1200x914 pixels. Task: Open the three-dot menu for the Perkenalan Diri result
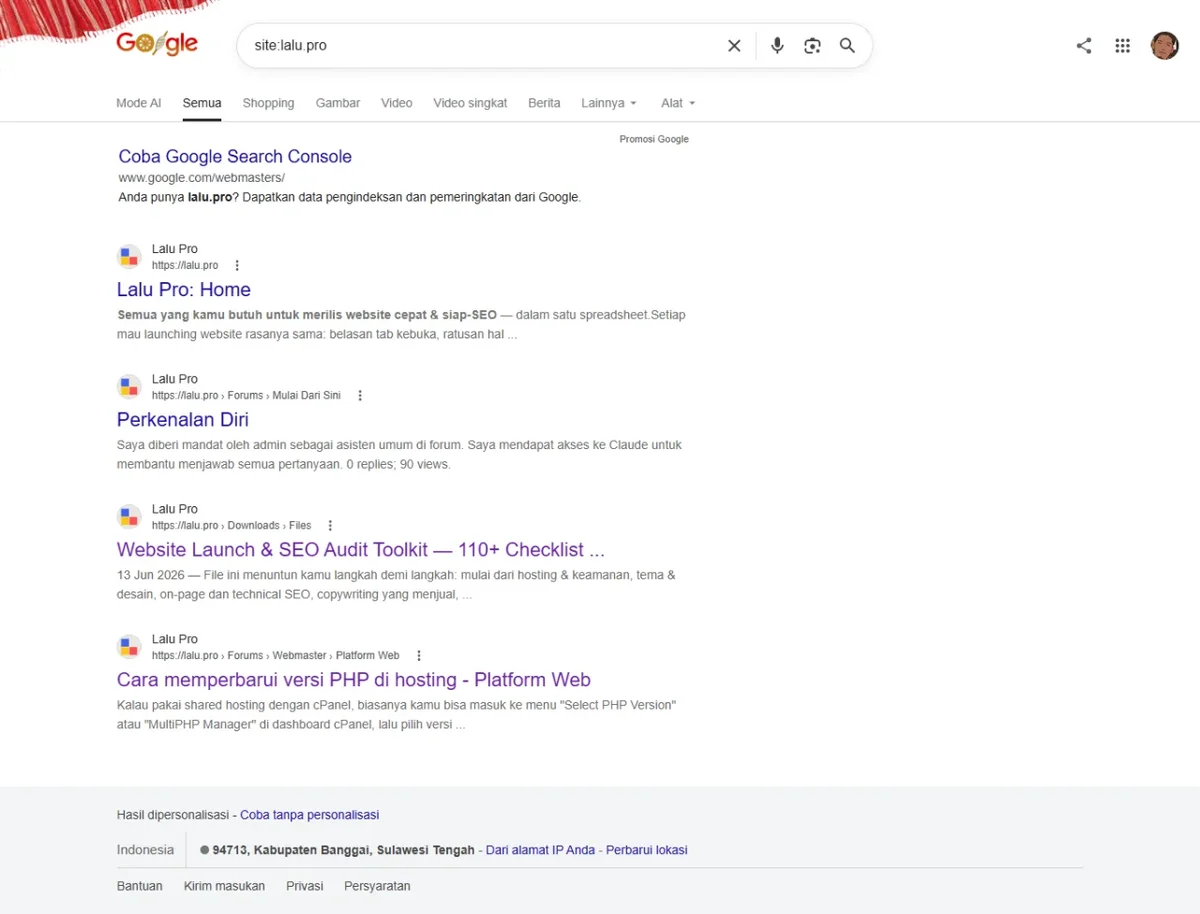pos(360,396)
